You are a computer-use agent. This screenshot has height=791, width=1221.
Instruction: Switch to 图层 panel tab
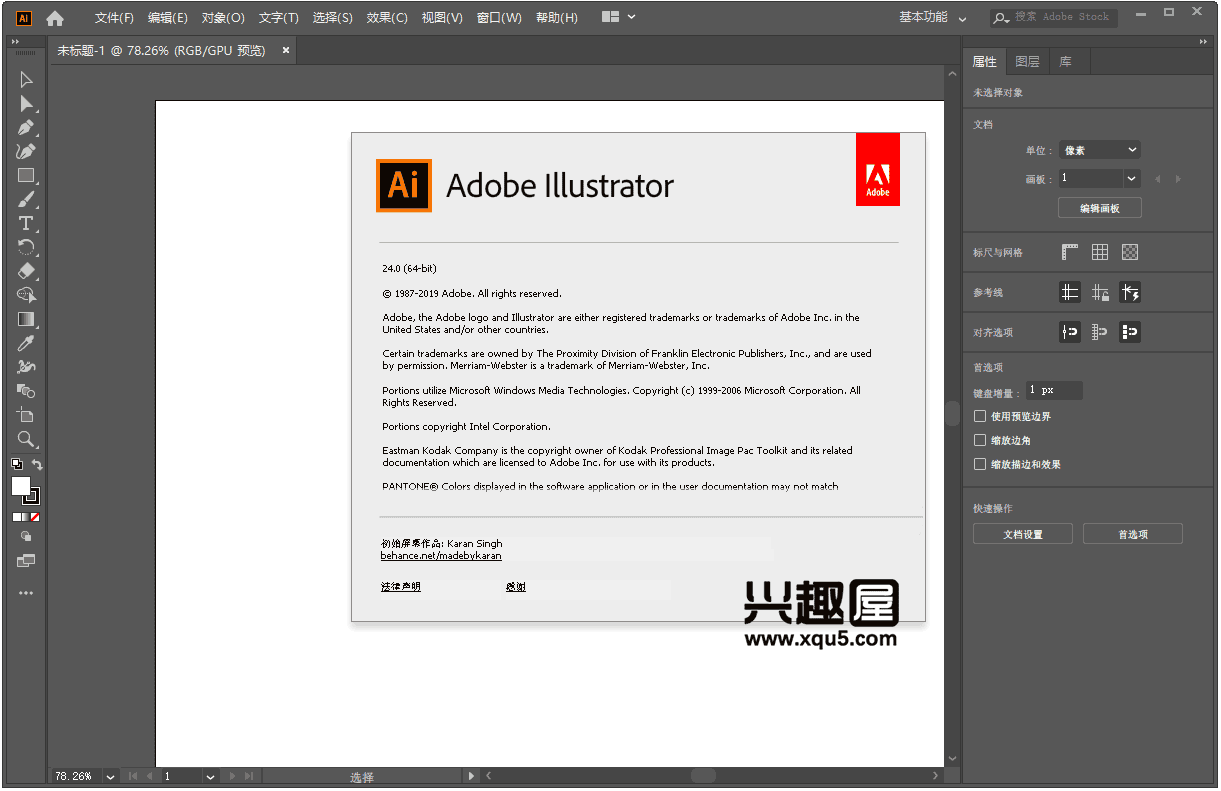[1027, 62]
